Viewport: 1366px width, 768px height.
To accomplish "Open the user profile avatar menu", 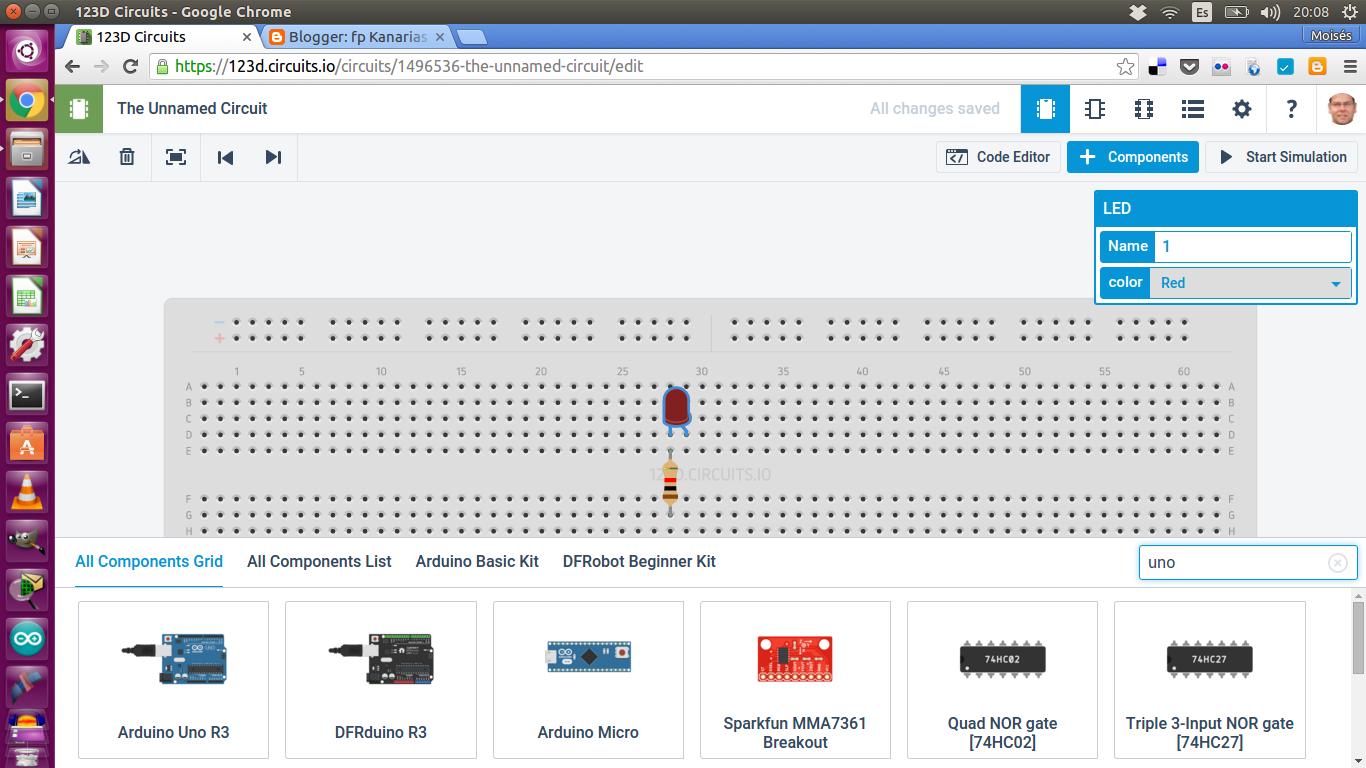I will [x=1340, y=108].
